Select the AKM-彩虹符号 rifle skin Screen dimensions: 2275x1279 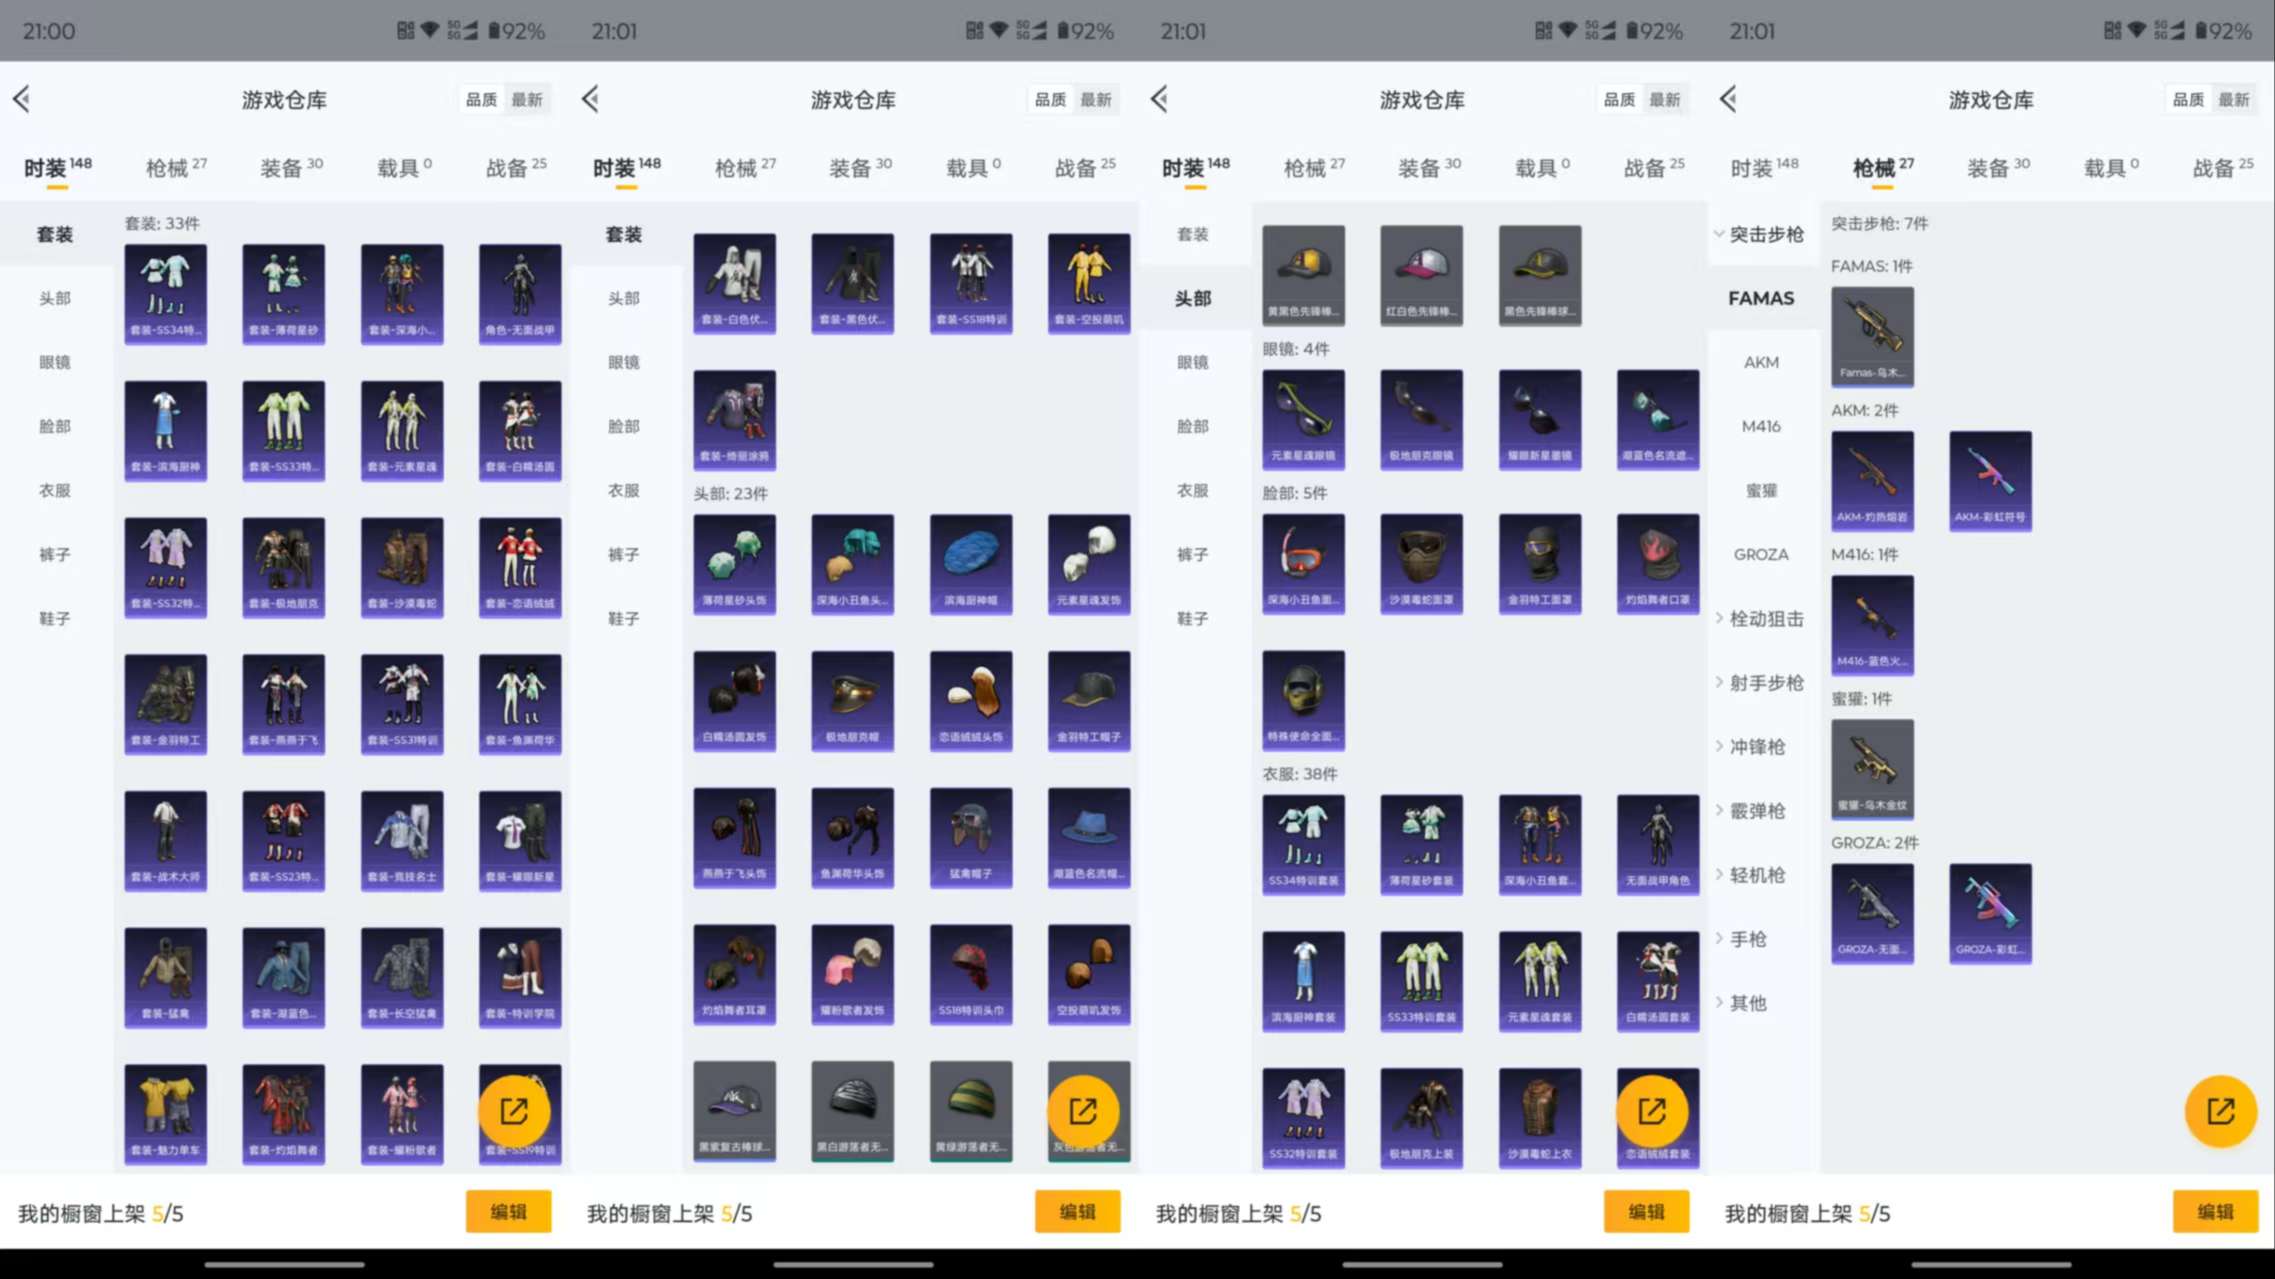[x=1989, y=480]
